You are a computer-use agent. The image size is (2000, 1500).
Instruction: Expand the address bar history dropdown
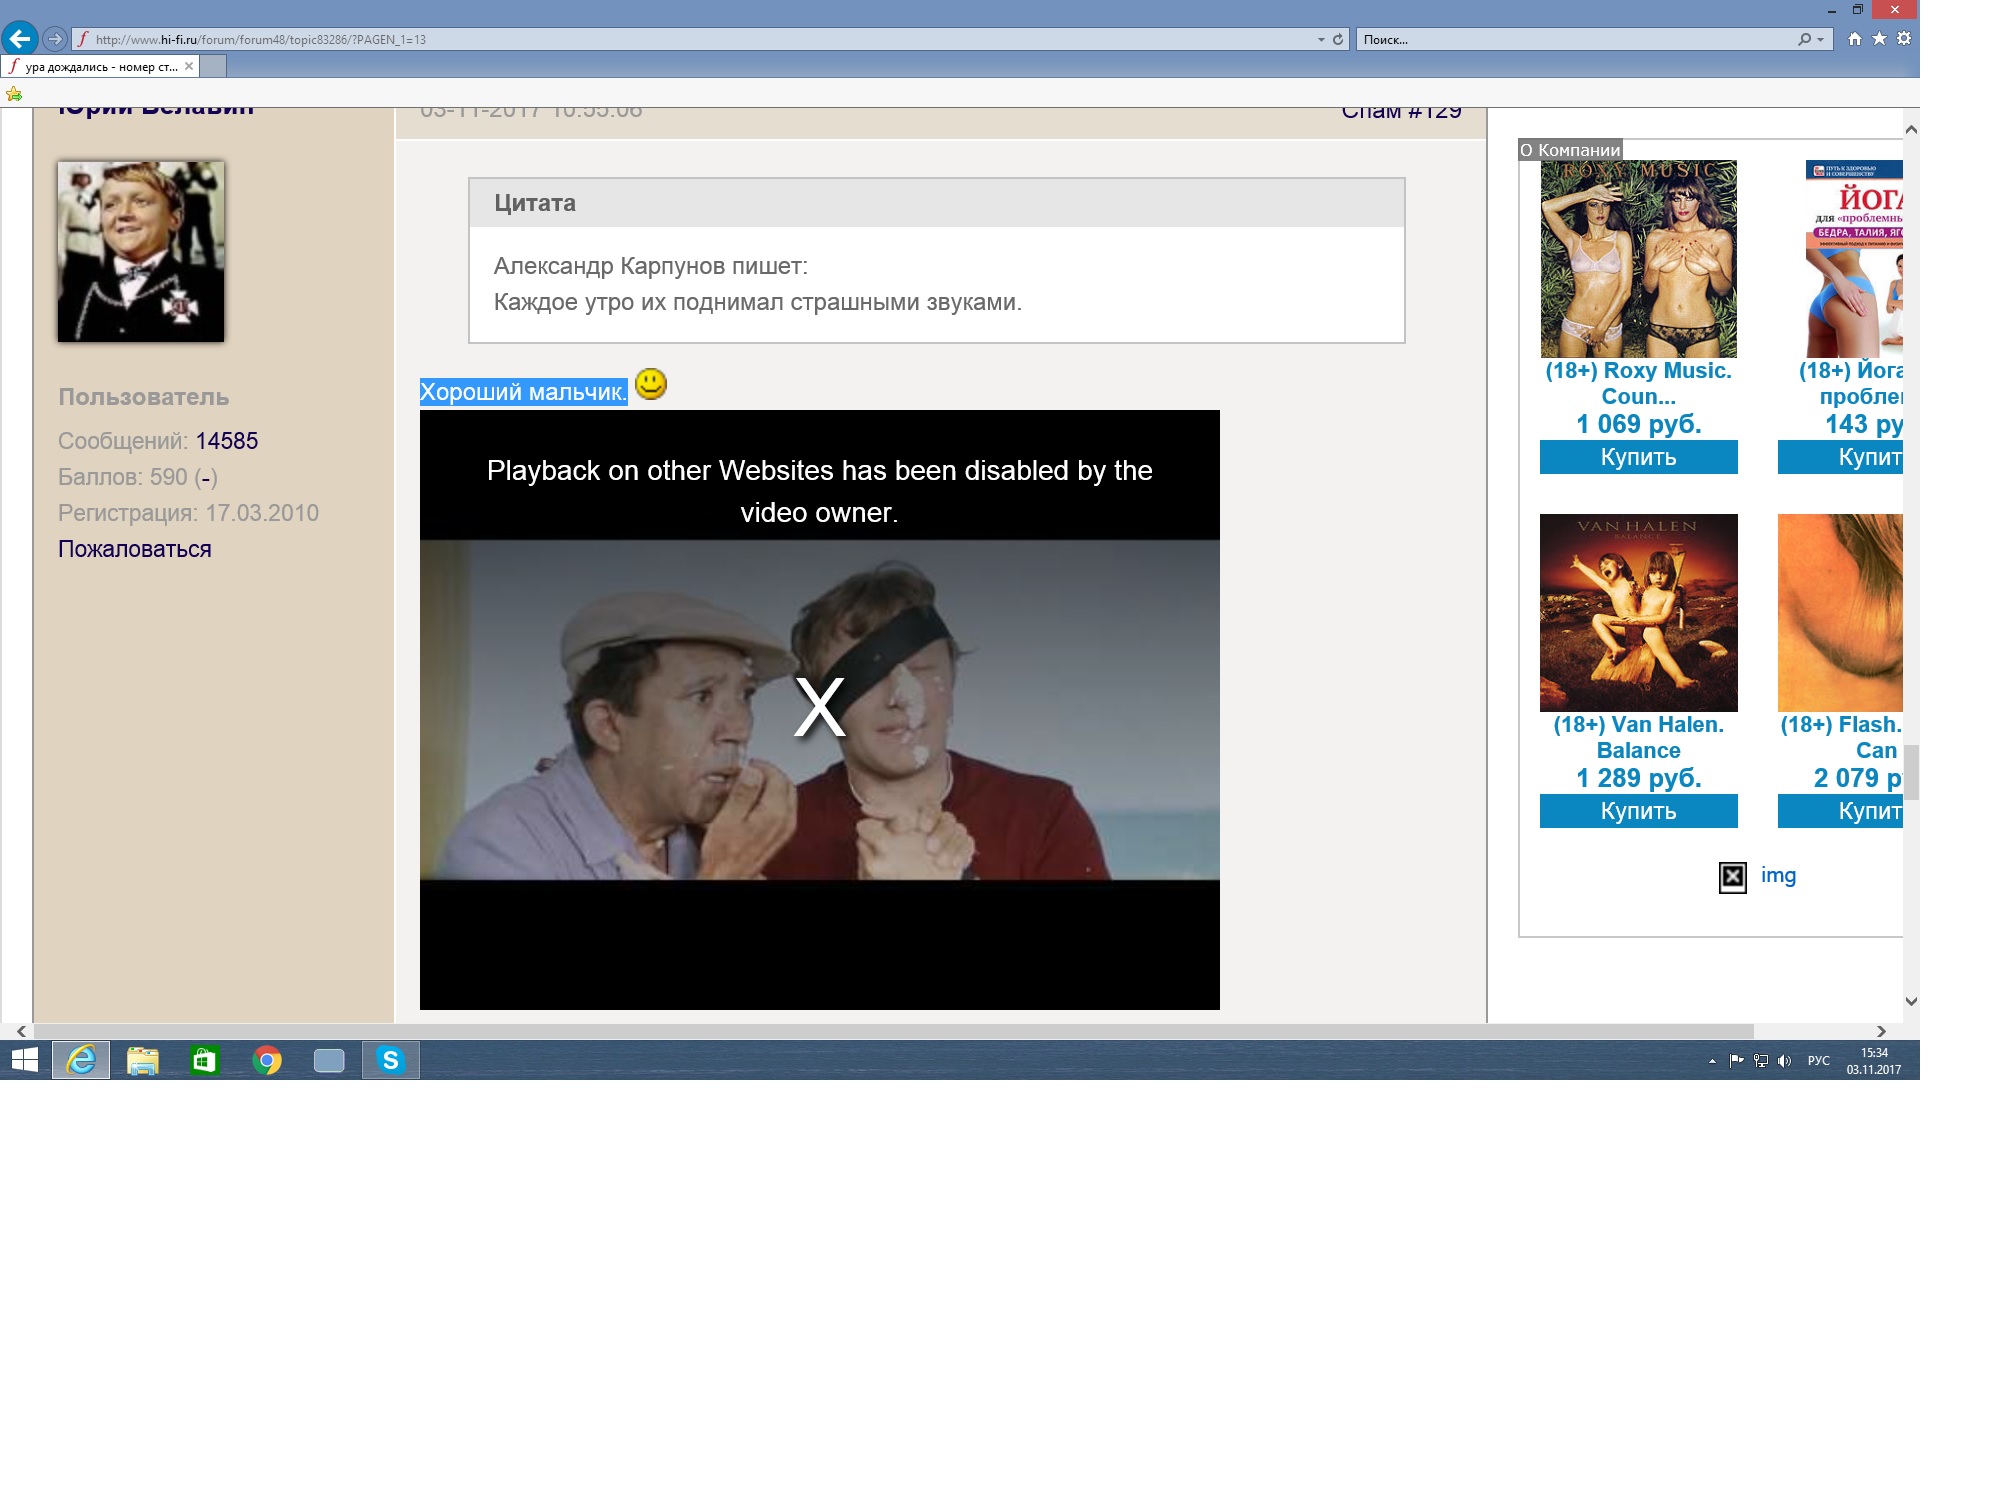tap(1321, 39)
